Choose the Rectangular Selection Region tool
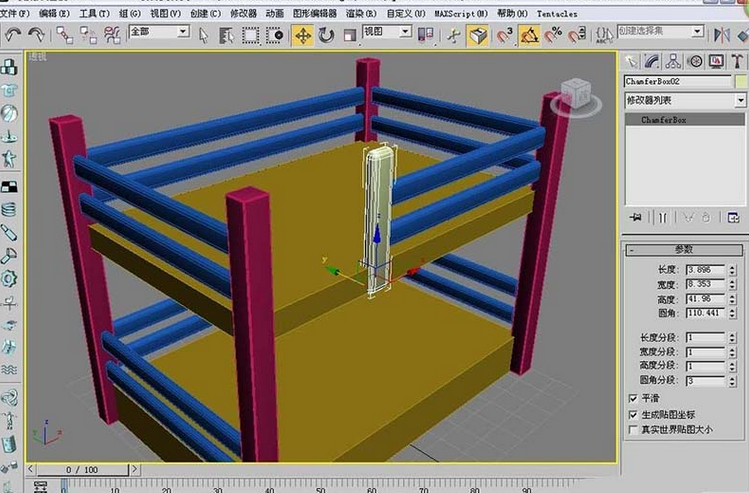 (x=250, y=35)
